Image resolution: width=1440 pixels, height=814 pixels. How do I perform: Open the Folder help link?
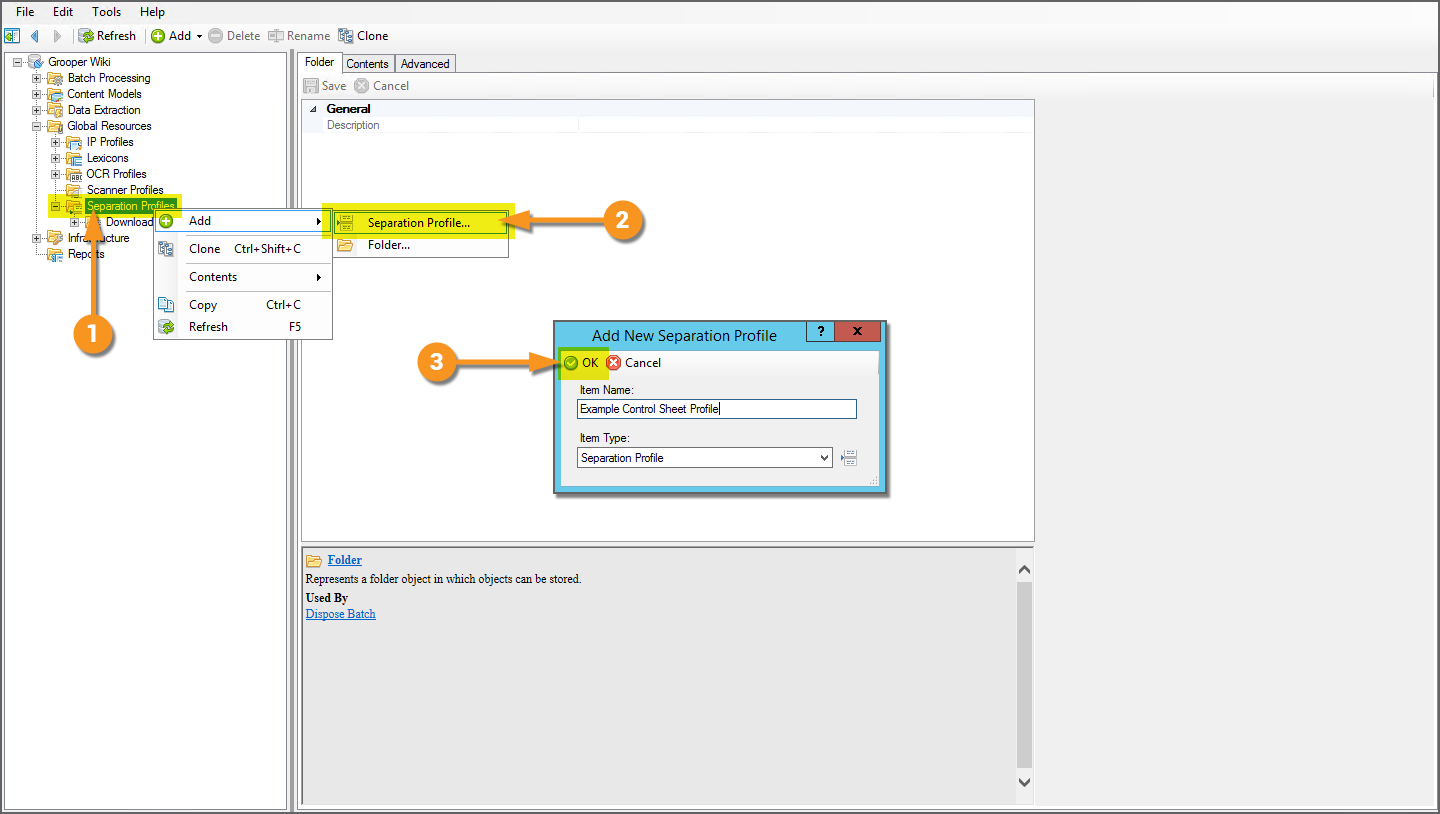(345, 560)
